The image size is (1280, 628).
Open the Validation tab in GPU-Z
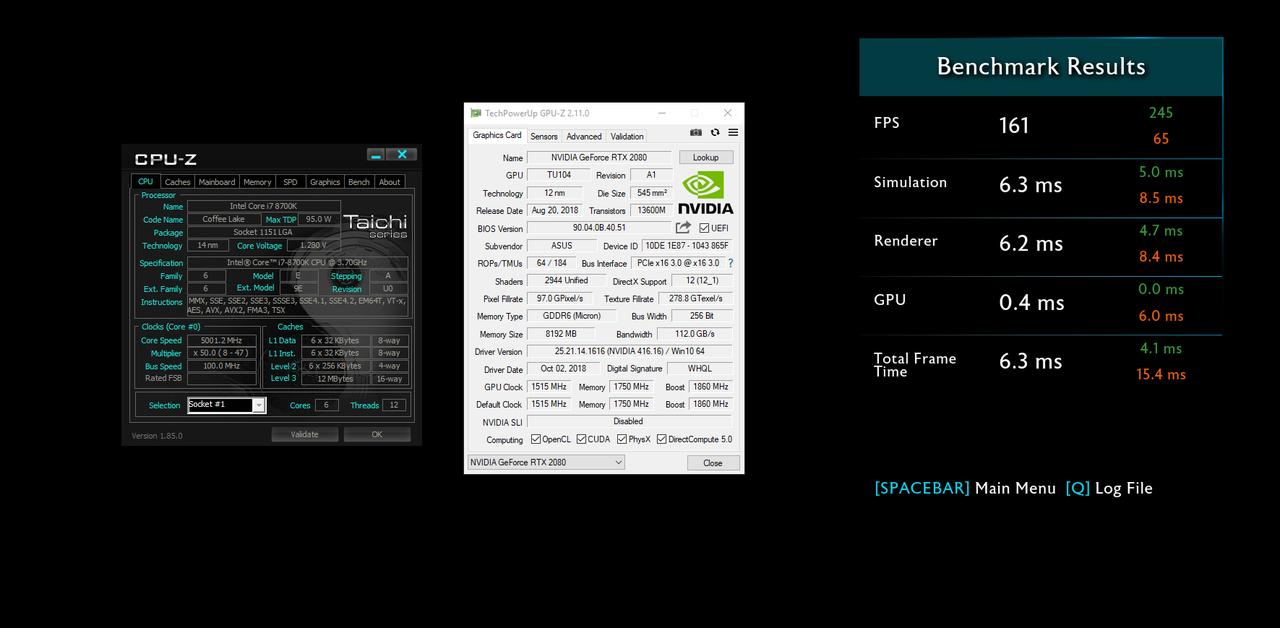[627, 136]
